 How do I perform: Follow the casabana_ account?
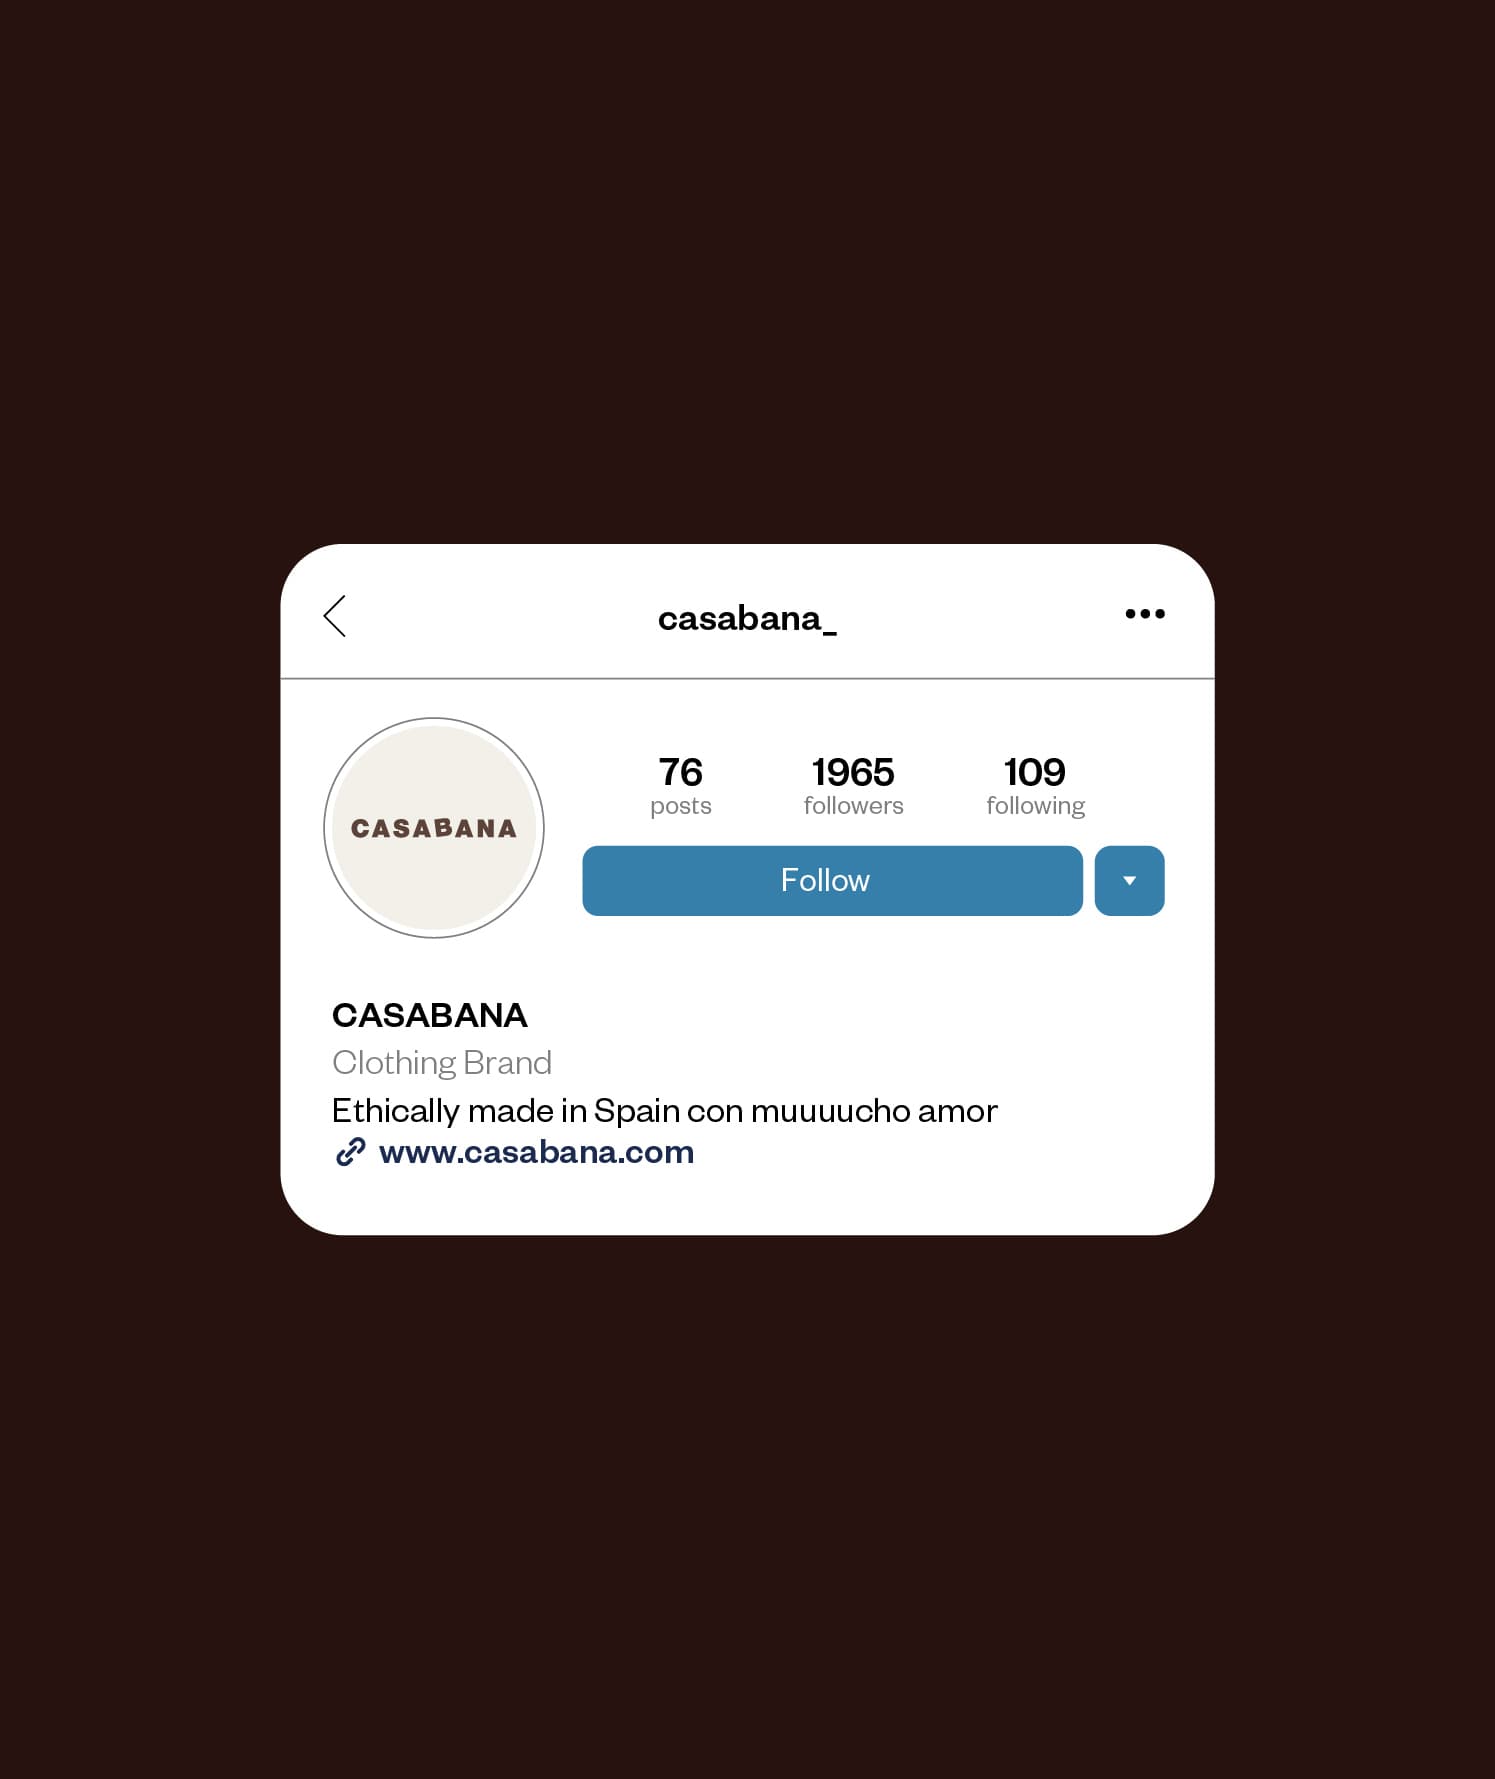coord(832,881)
